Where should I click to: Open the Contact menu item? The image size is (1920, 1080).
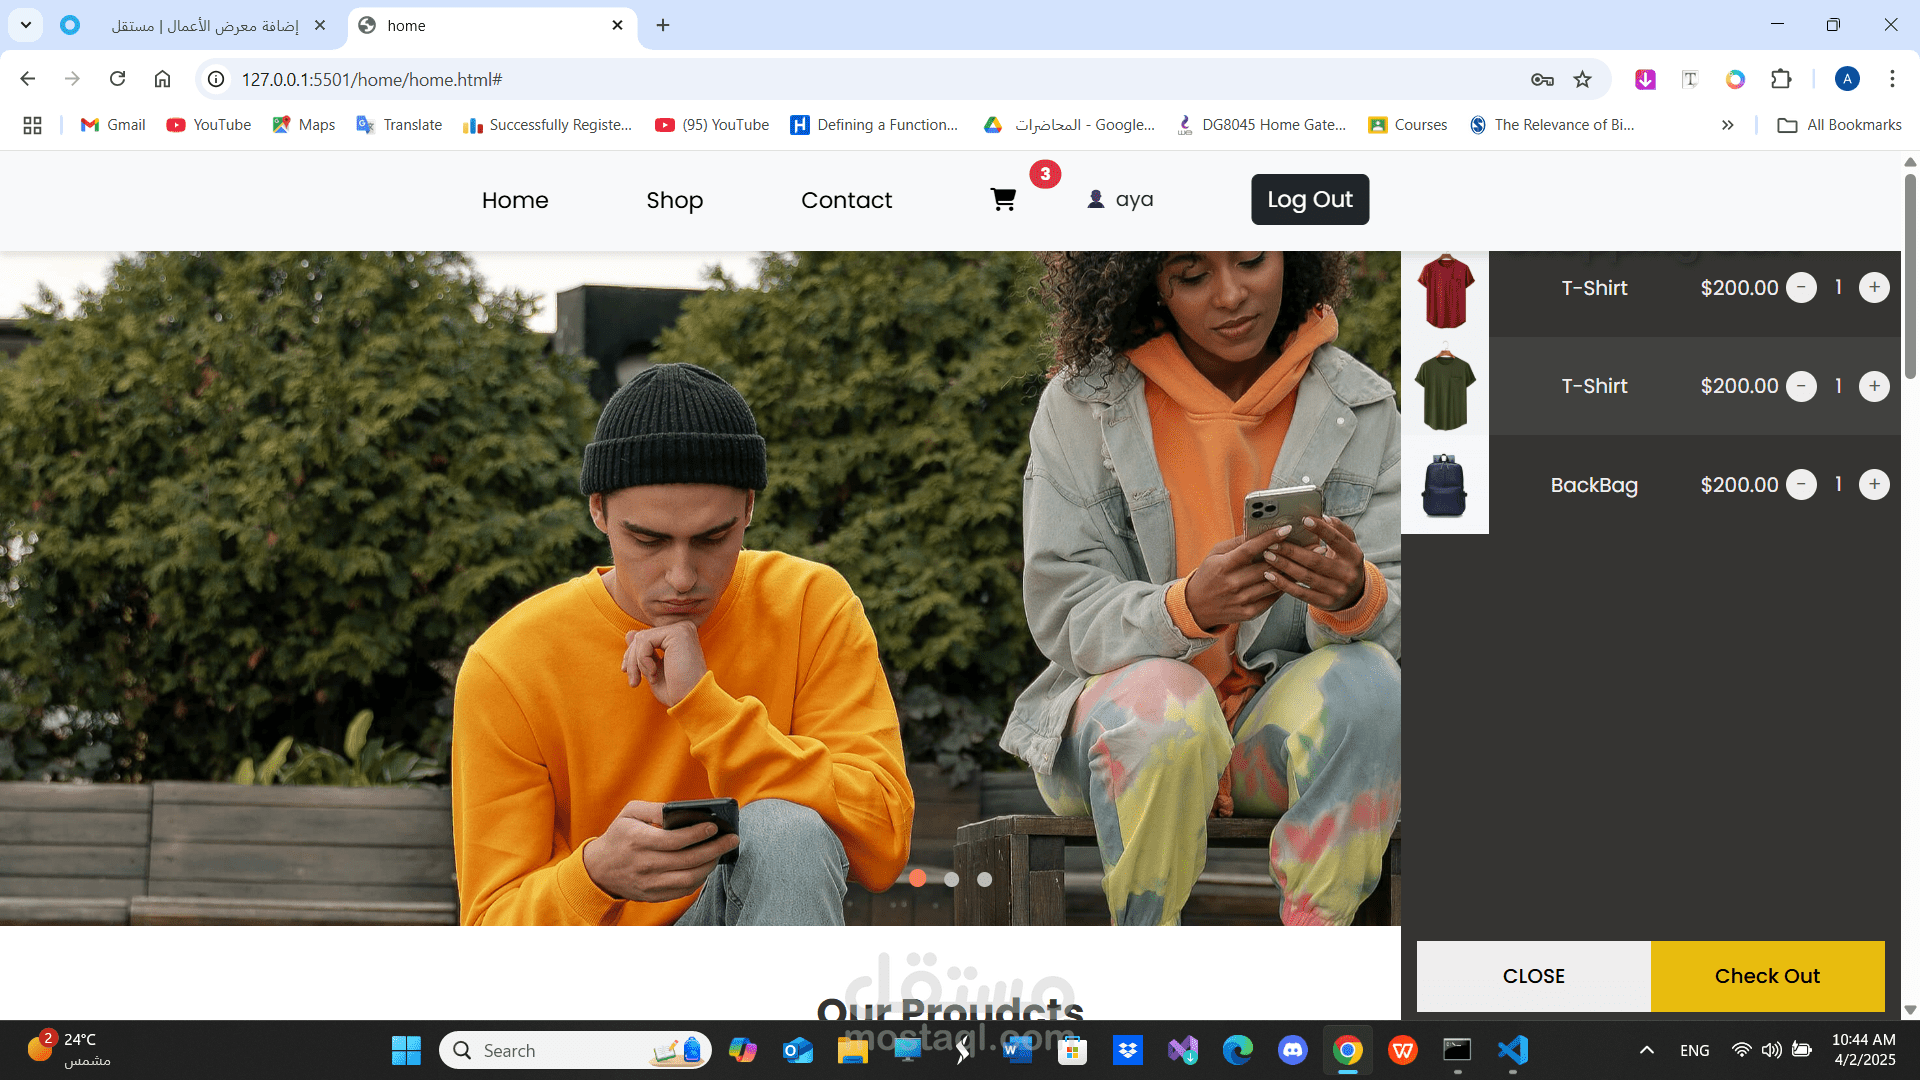coord(846,200)
